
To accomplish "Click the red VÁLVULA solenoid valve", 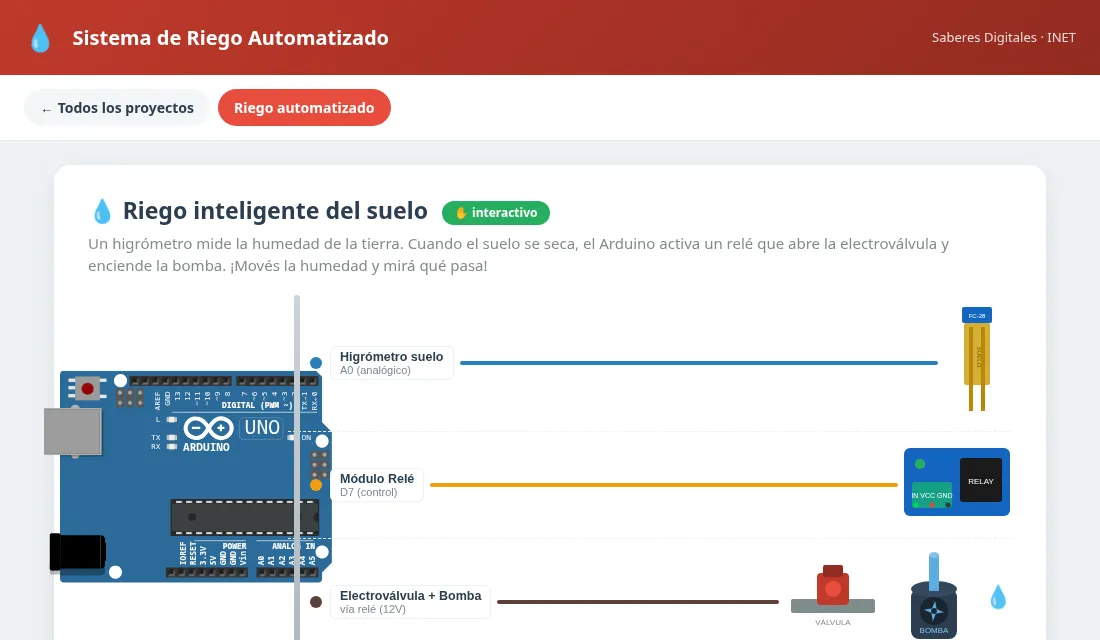I will [x=833, y=588].
